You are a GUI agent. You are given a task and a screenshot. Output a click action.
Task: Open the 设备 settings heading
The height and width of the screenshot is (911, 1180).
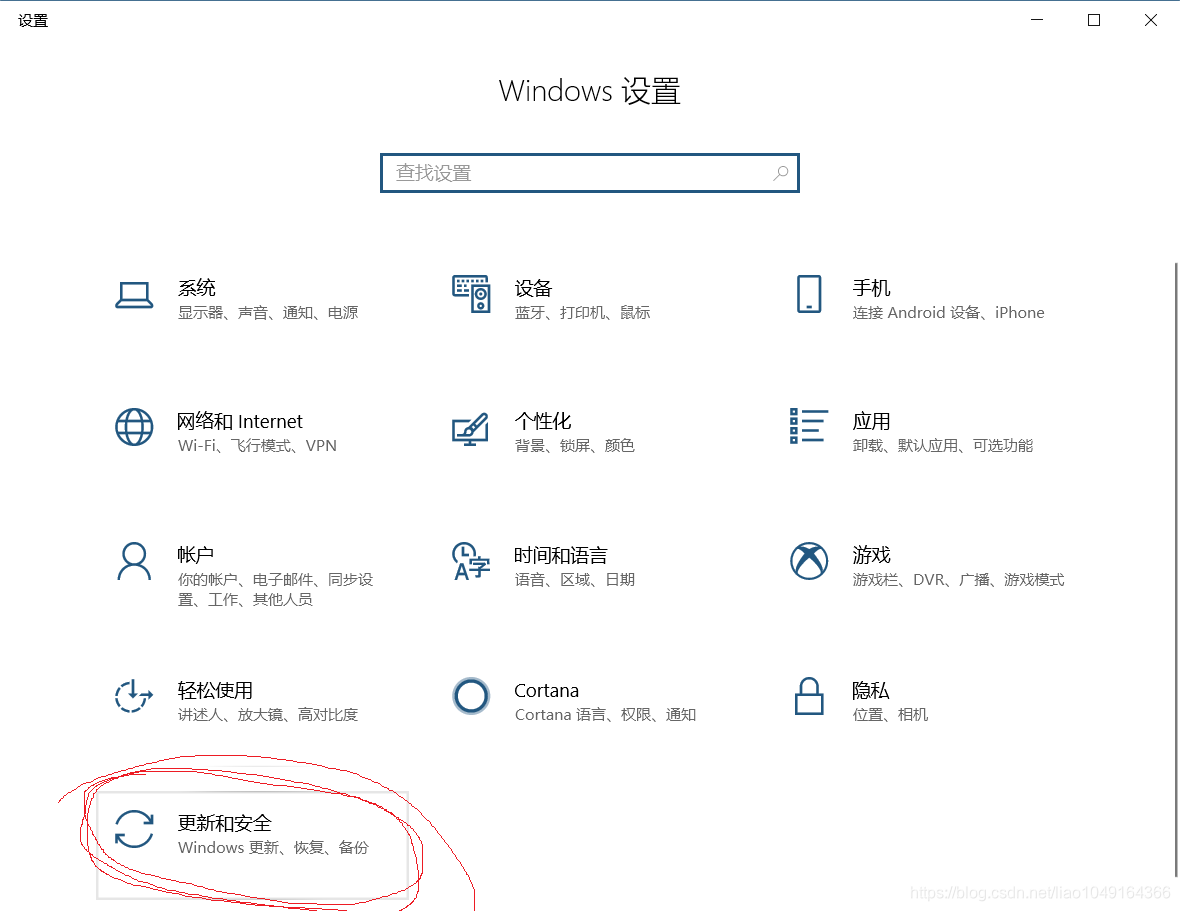534,288
